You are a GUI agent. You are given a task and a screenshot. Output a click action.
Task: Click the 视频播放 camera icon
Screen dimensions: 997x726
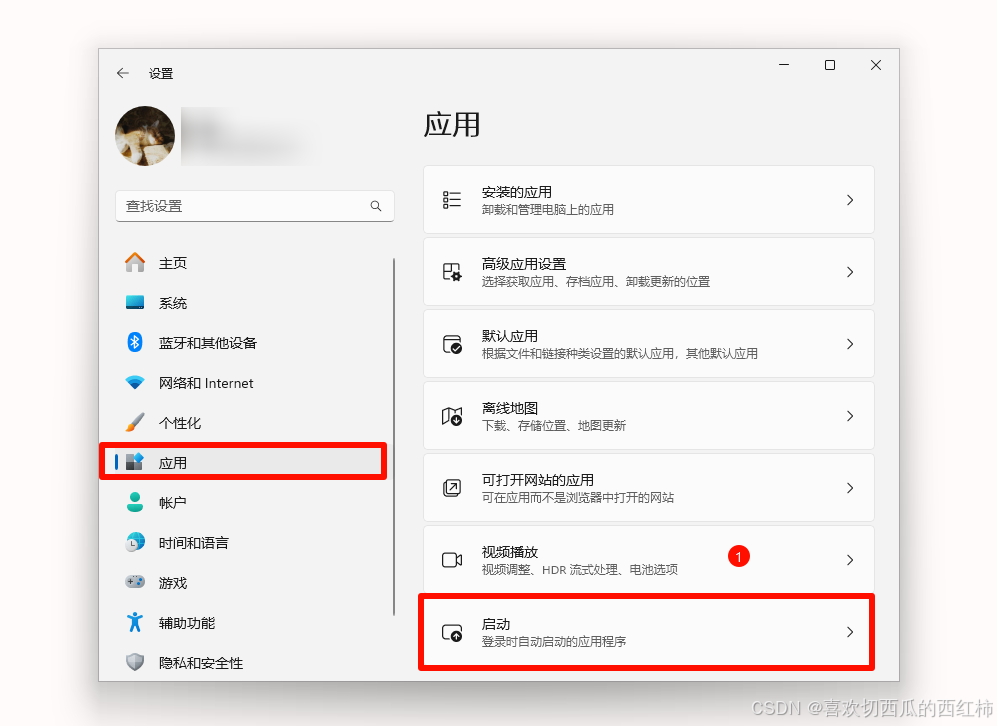click(452, 559)
